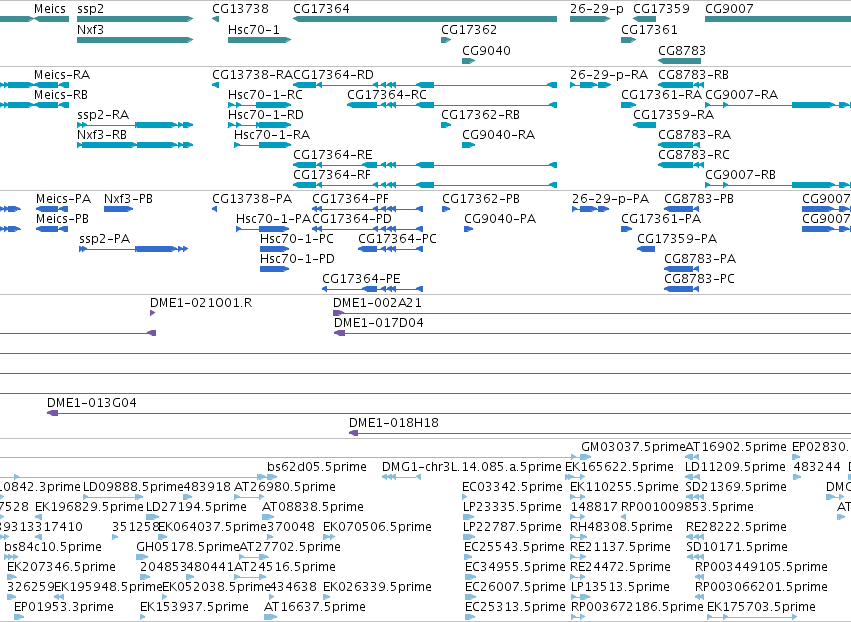Click the ssp2 gene label

click(x=91, y=9)
